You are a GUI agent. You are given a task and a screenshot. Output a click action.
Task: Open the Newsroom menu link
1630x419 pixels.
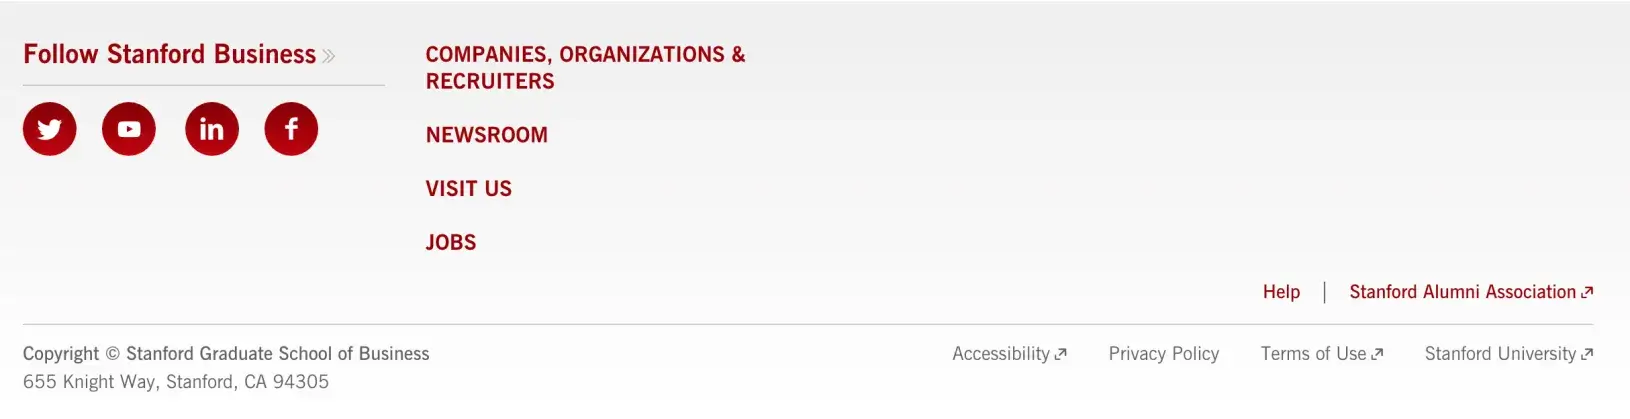click(486, 135)
